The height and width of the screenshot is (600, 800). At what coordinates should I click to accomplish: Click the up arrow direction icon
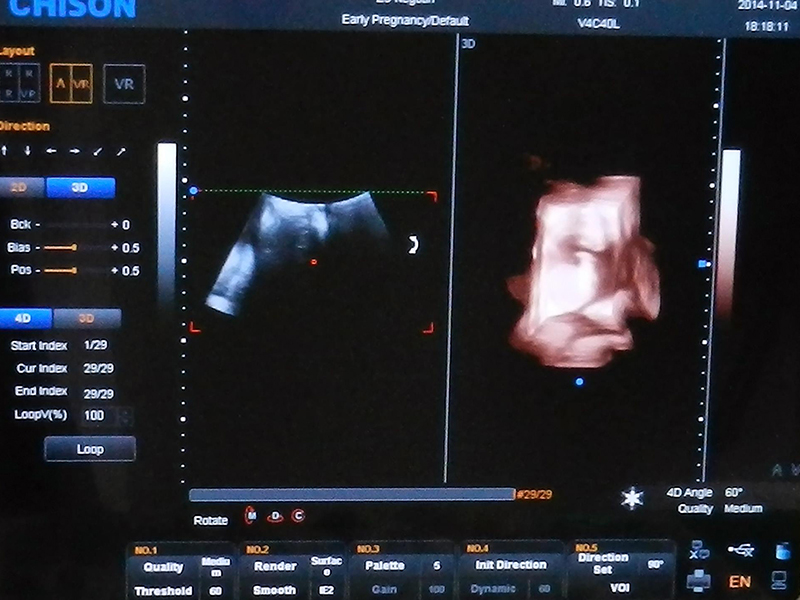point(5,151)
